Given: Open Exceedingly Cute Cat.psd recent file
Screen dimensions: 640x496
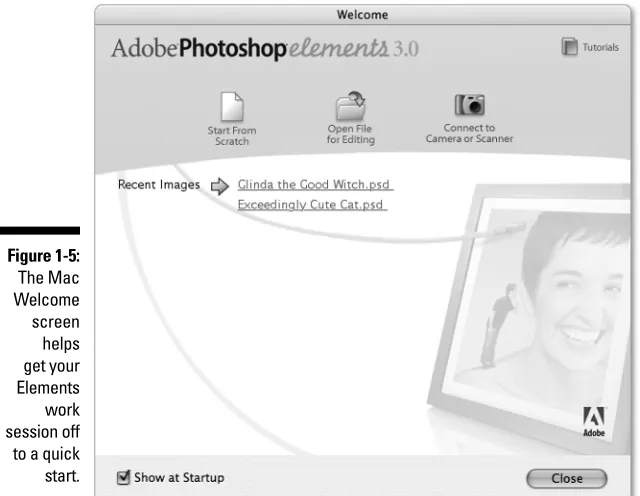Looking at the screenshot, I should pyautogui.click(x=312, y=205).
